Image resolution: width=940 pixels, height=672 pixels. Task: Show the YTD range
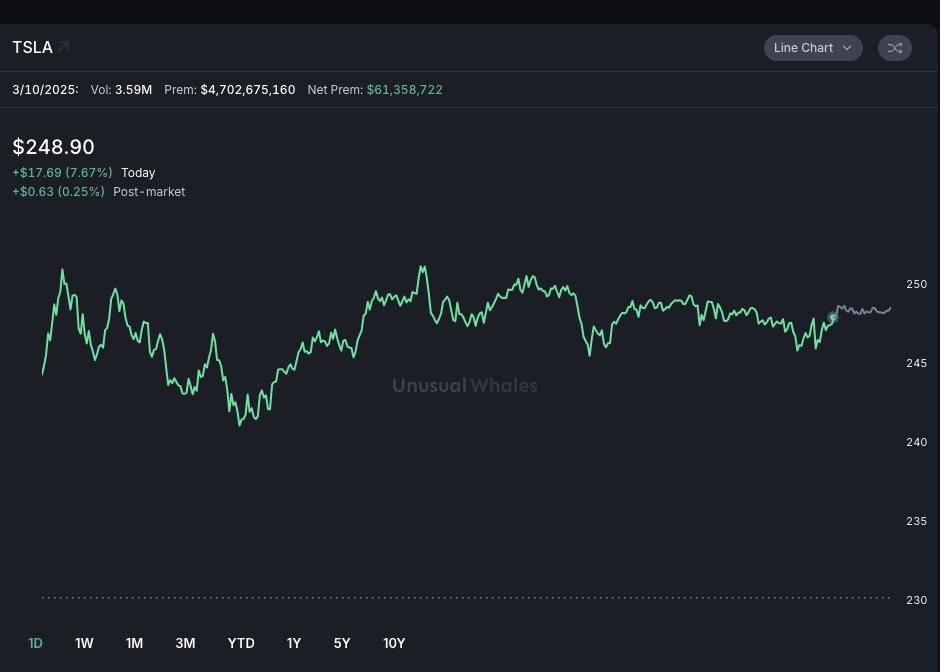pos(241,643)
